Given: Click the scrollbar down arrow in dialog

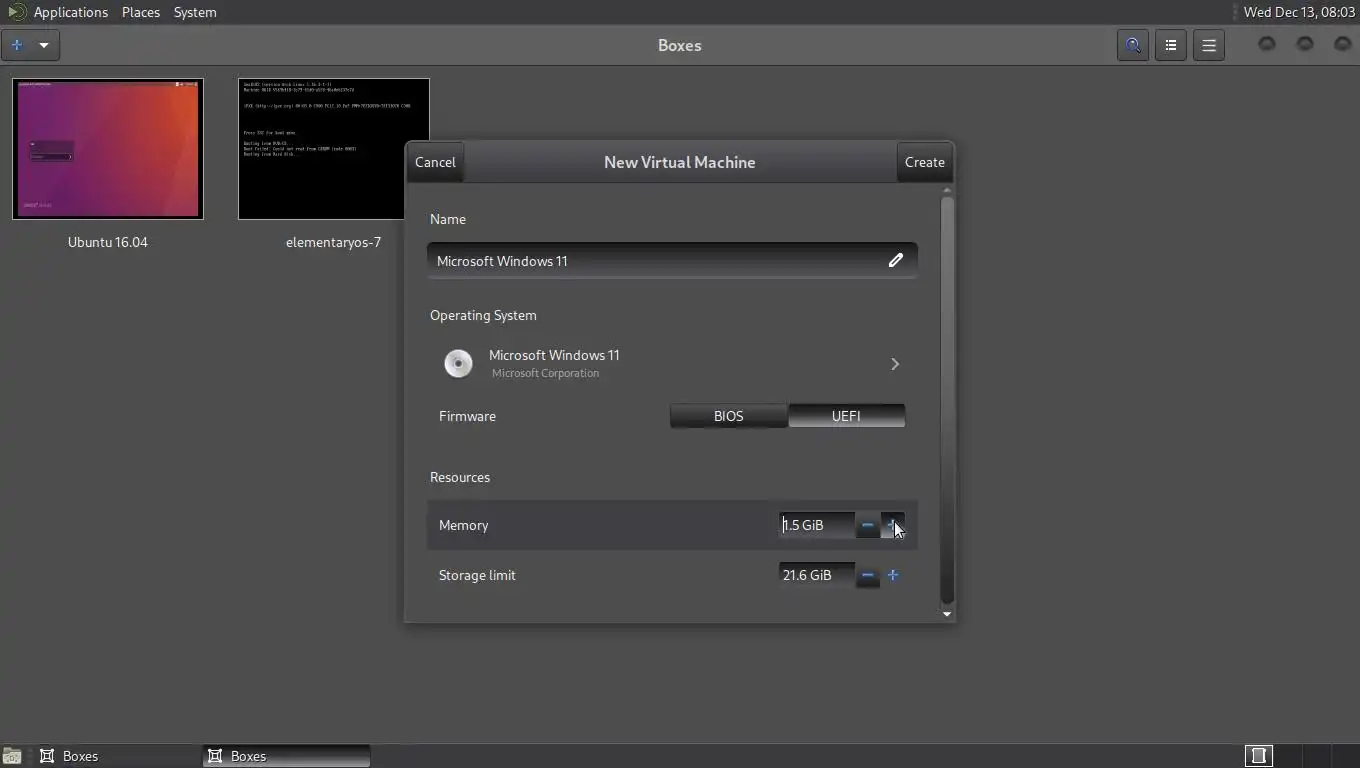Looking at the screenshot, I should (x=947, y=614).
